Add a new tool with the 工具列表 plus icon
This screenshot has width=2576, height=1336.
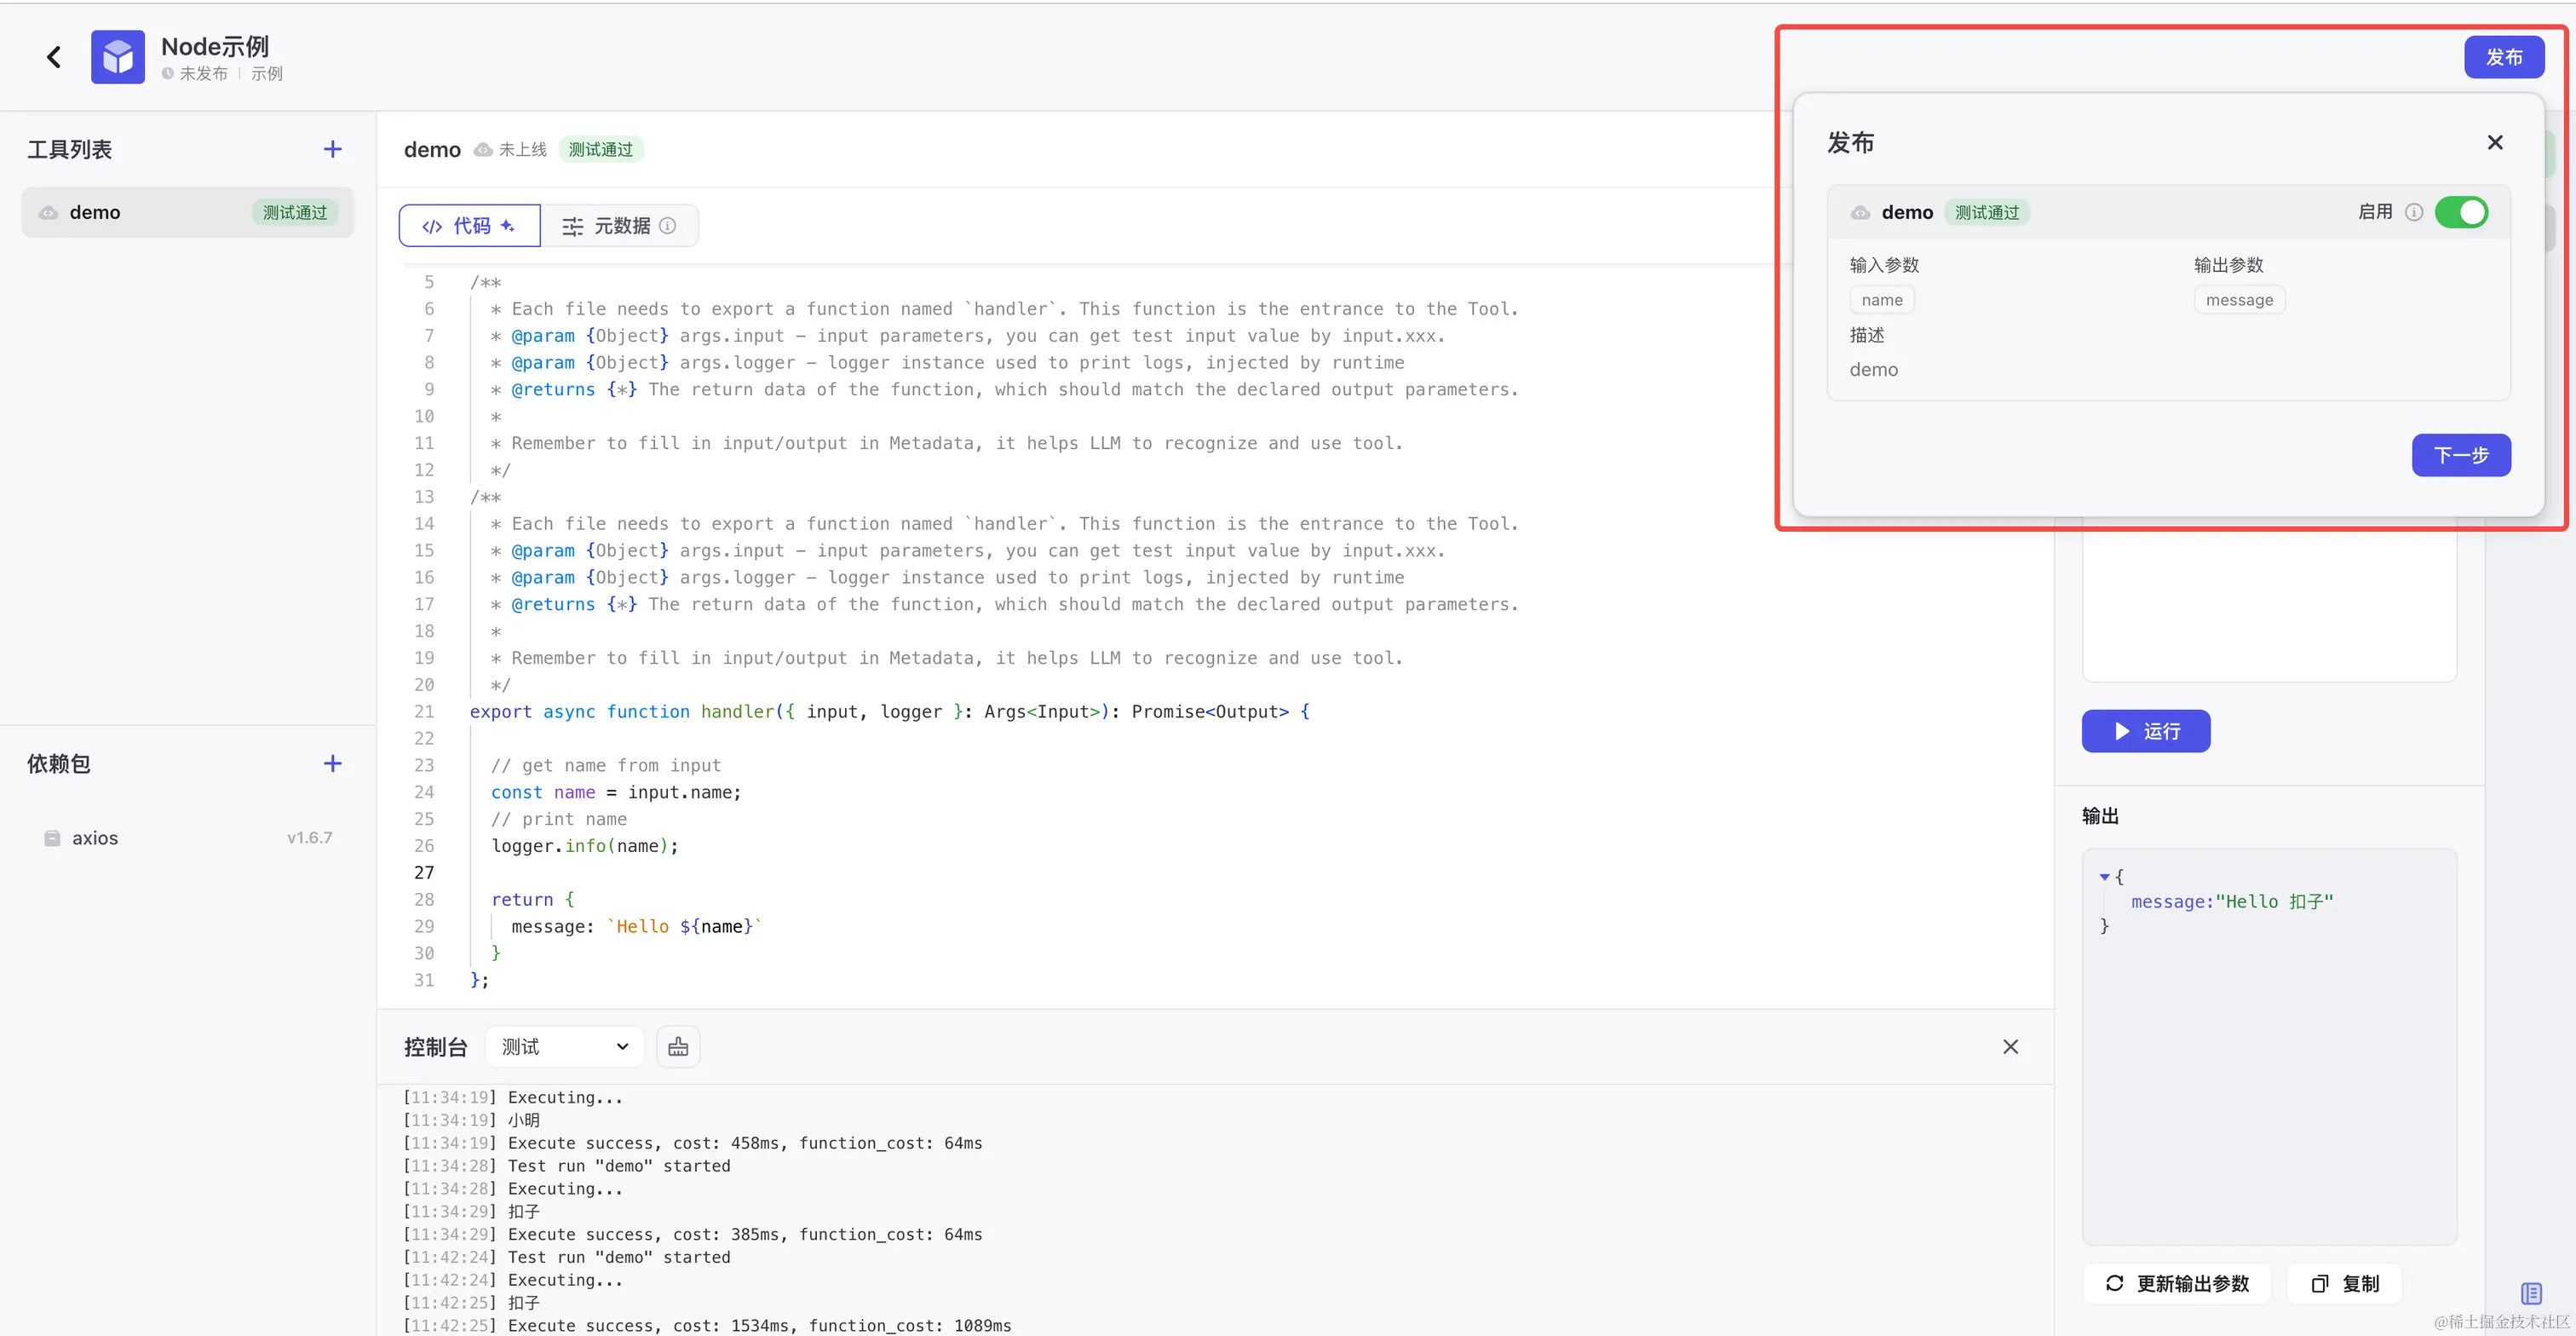333,149
